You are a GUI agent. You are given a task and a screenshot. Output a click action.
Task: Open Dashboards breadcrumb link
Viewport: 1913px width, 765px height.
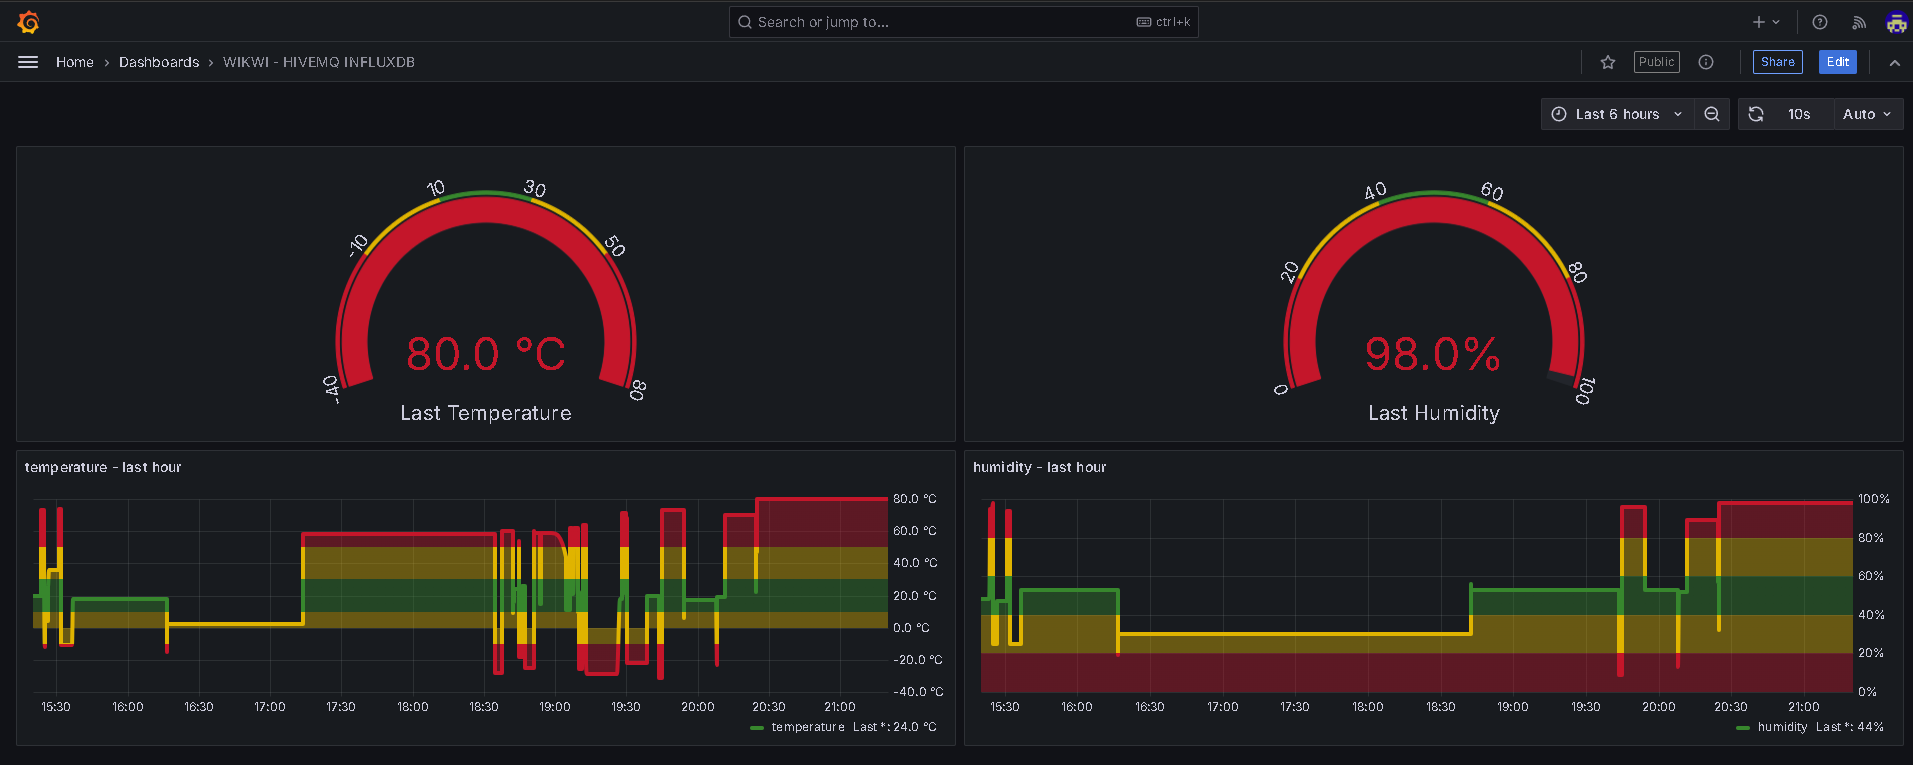(159, 62)
